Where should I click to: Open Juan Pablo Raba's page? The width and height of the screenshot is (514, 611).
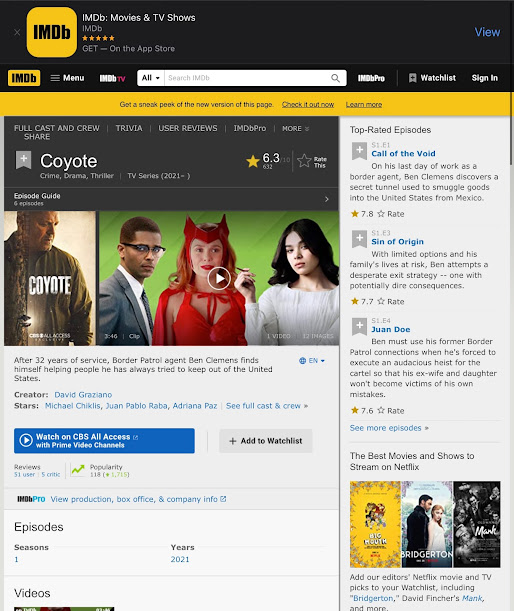point(136,406)
